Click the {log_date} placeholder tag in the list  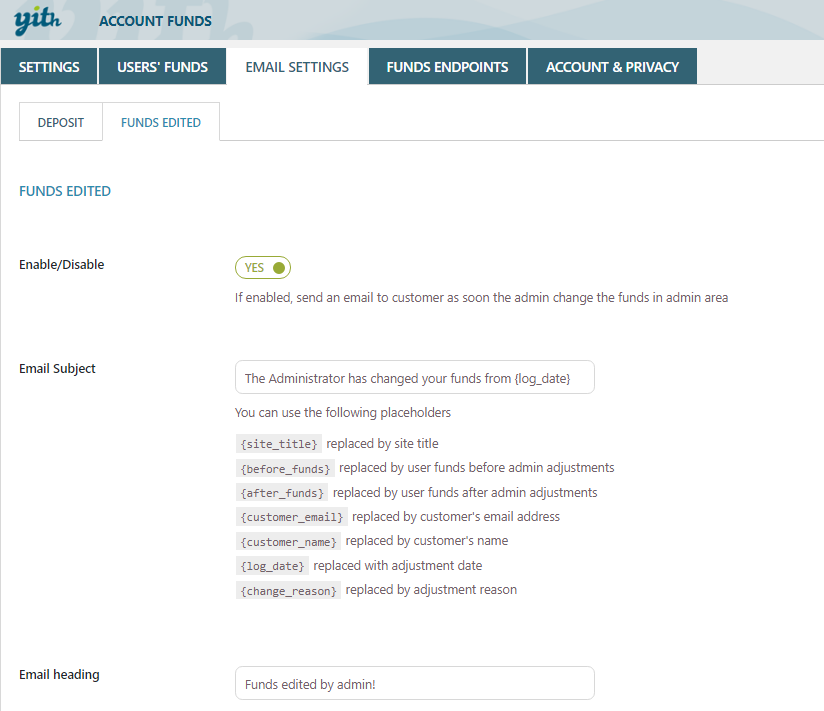coord(272,566)
